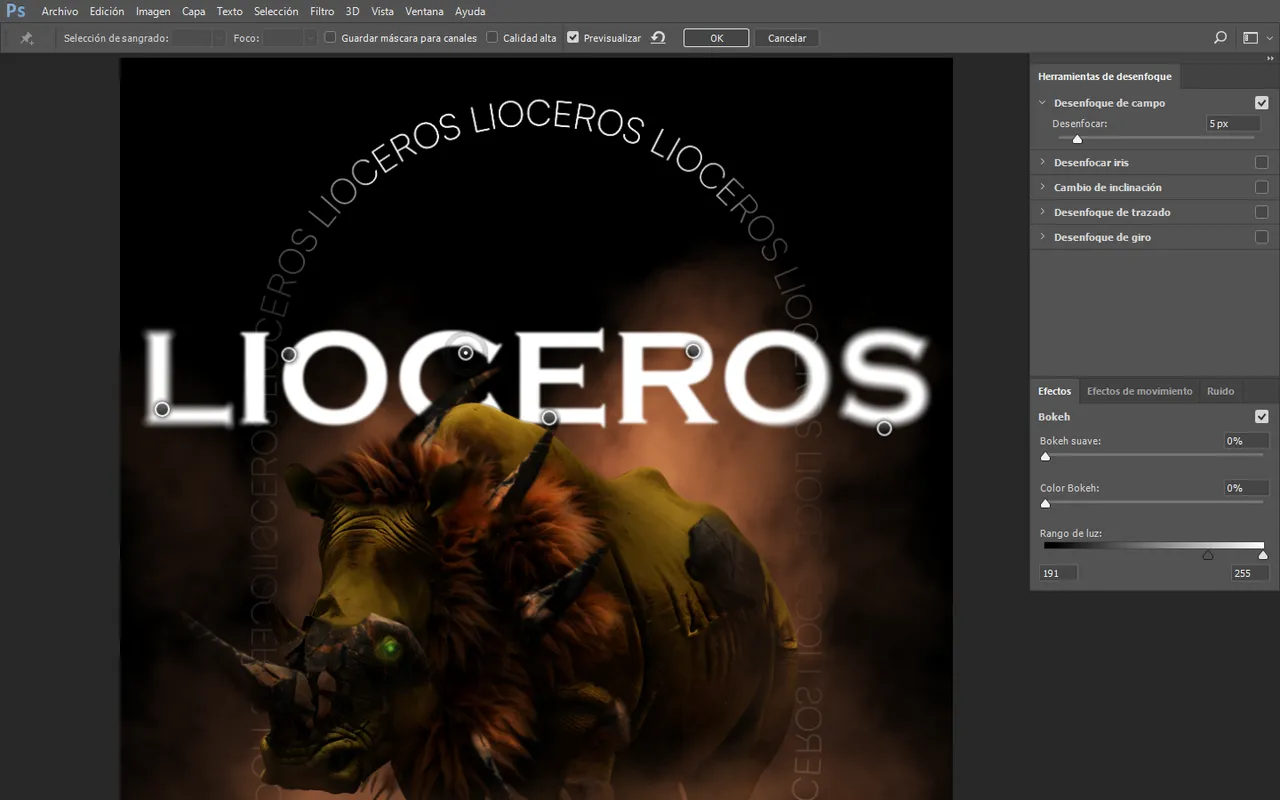The image size is (1280, 800).
Task: Expand the Desenfoque de trazado section
Action: click(1042, 212)
